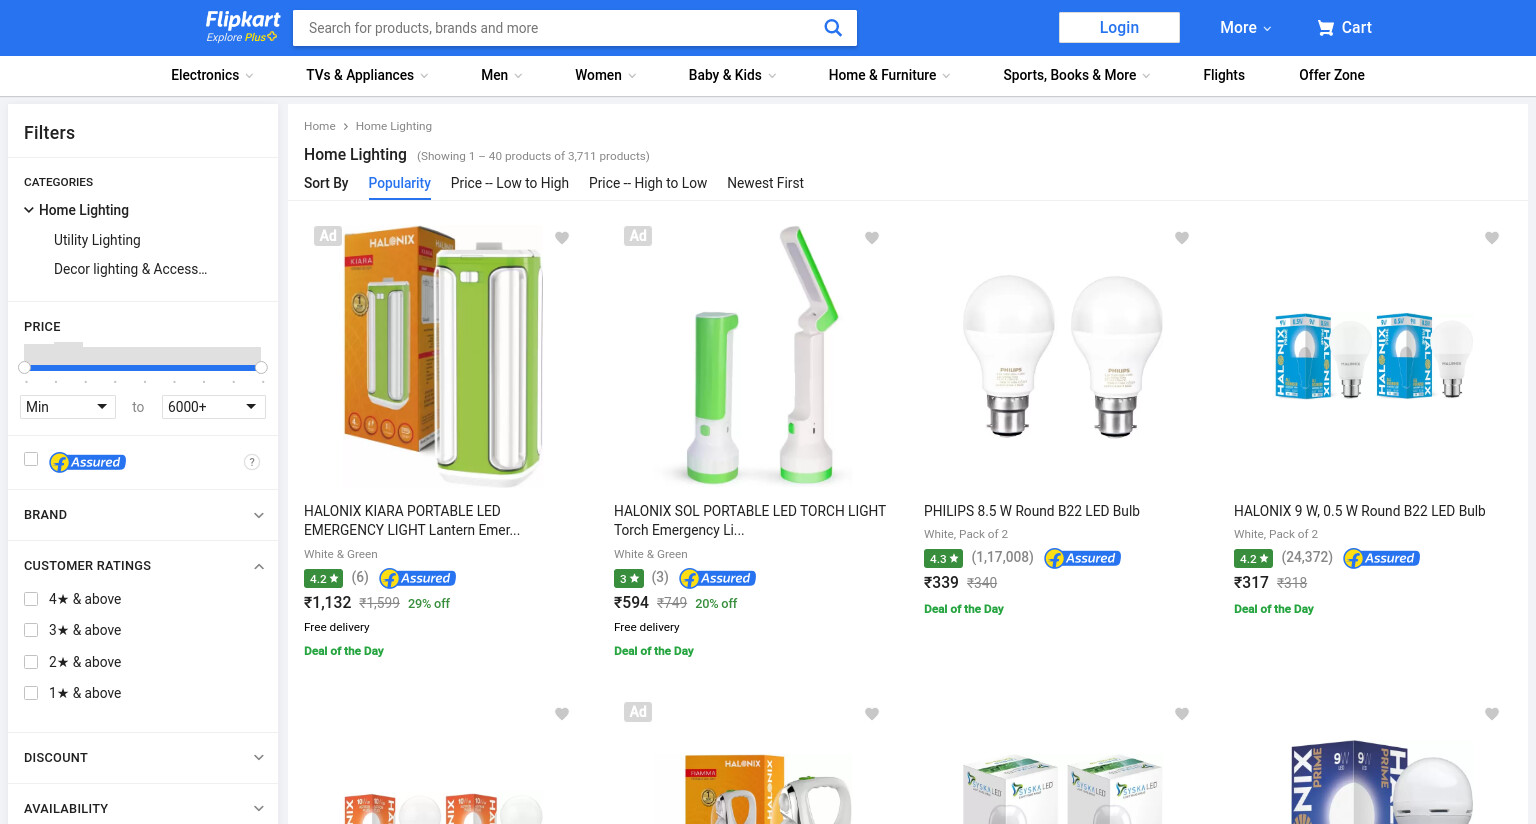Click Assured badge on Halonix Sol torch
The width and height of the screenshot is (1536, 824).
(718, 578)
